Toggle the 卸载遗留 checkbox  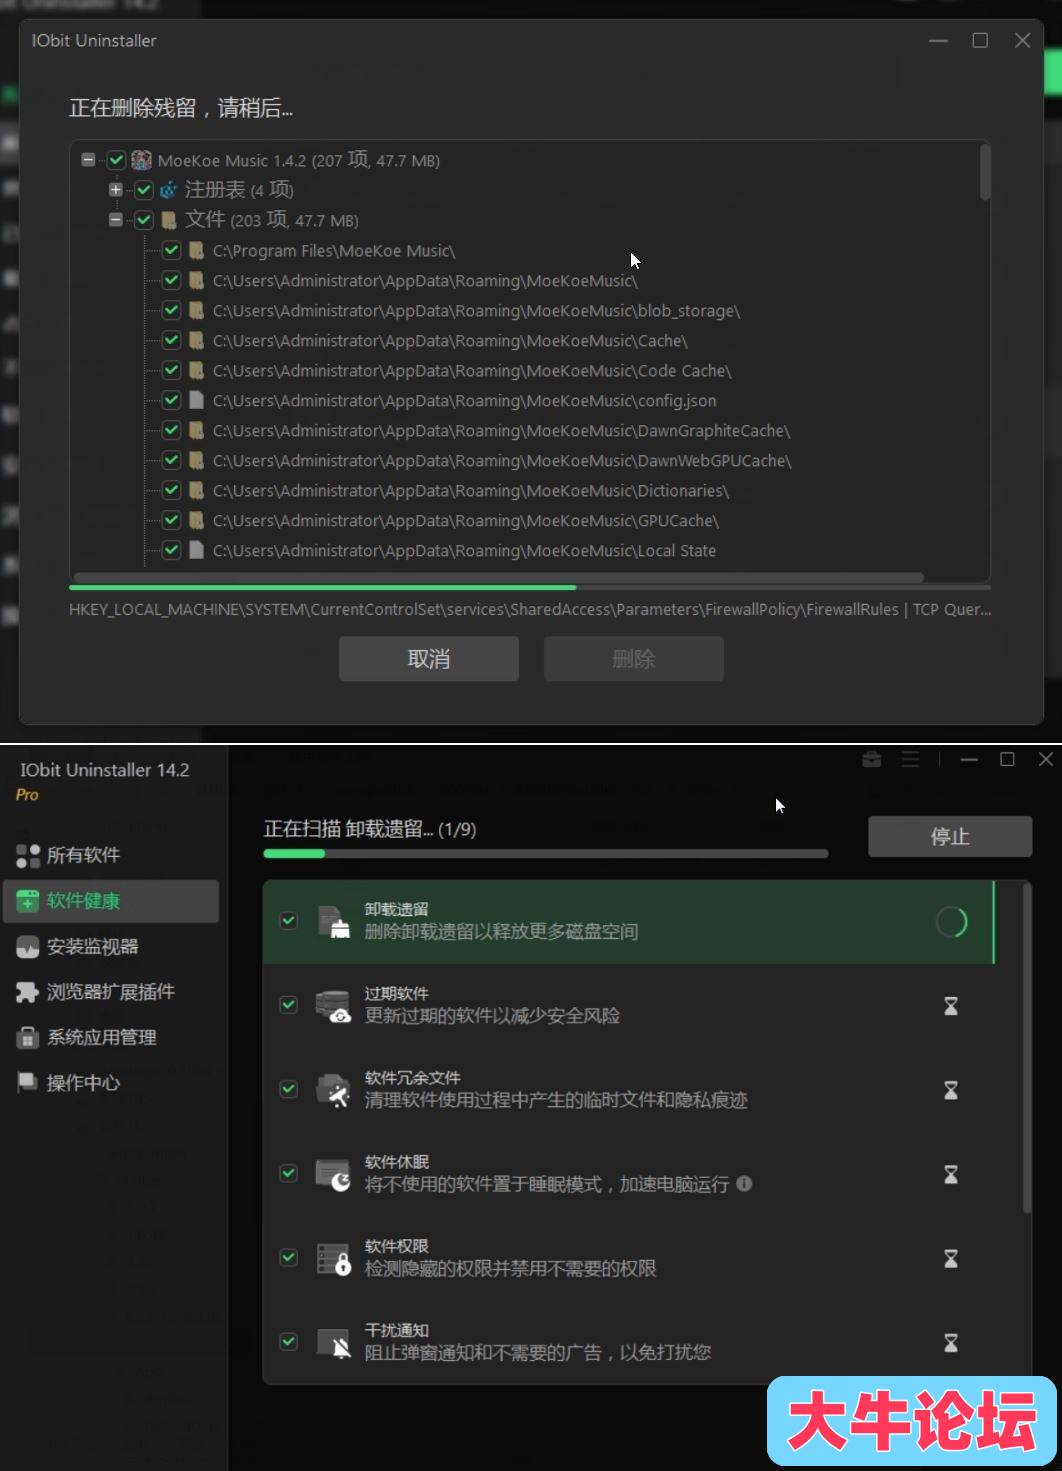tap(289, 921)
